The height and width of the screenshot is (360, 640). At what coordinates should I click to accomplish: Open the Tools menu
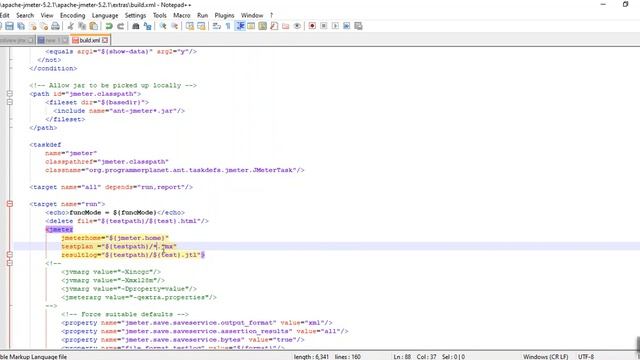160,15
